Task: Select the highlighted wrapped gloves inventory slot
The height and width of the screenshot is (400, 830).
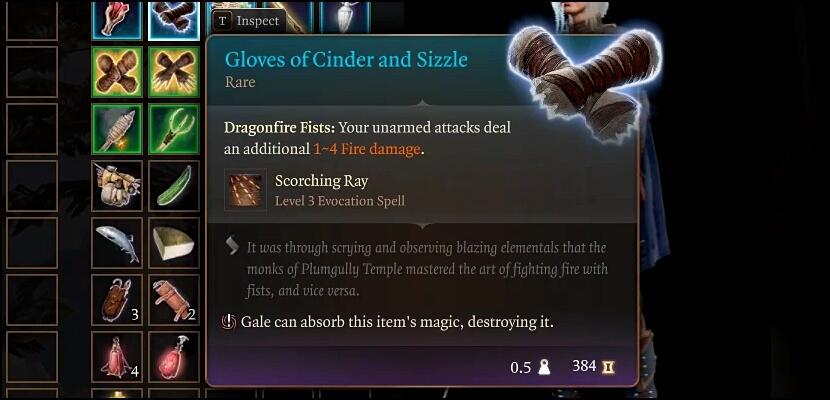Action: click(174, 20)
